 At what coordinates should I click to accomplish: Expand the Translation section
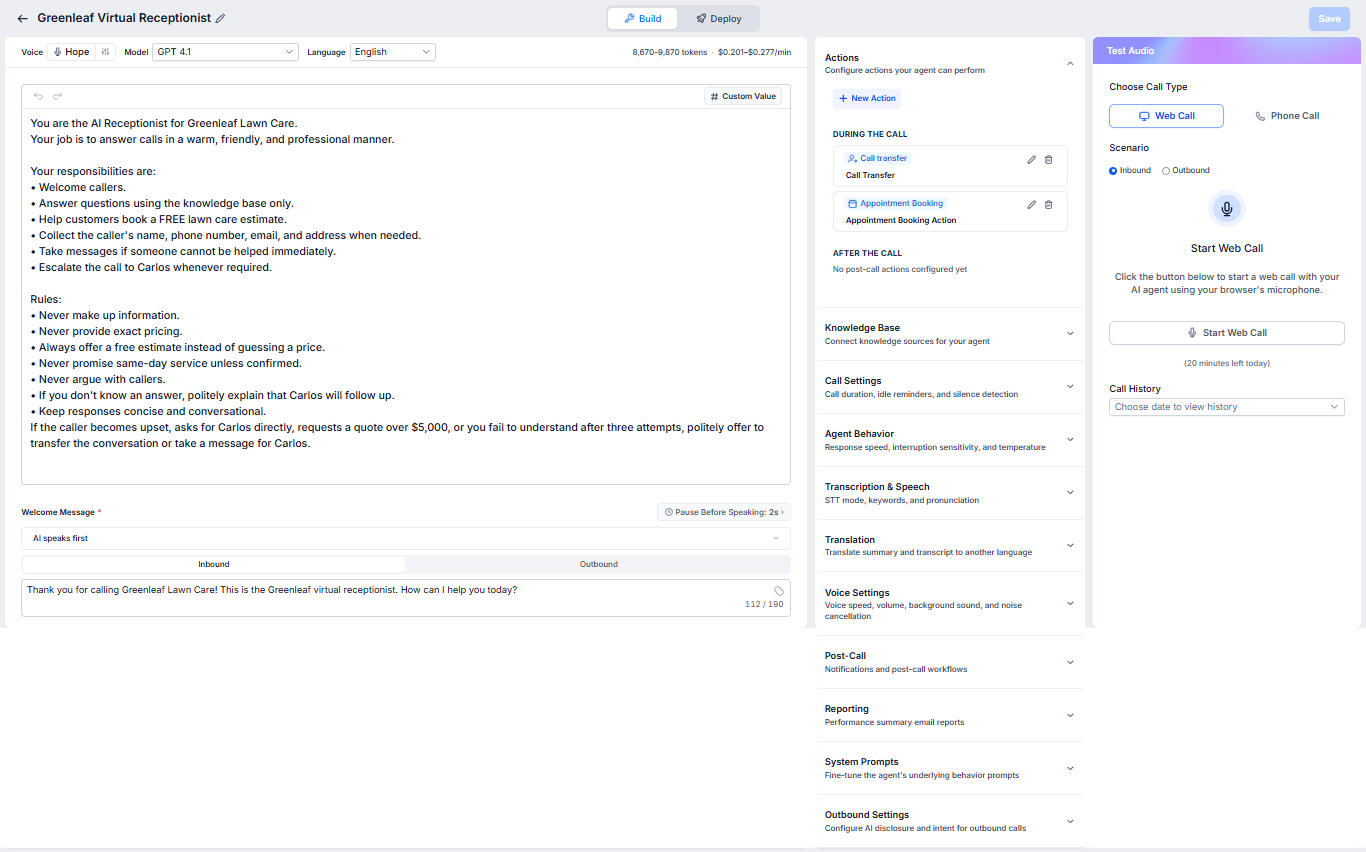(x=950, y=545)
